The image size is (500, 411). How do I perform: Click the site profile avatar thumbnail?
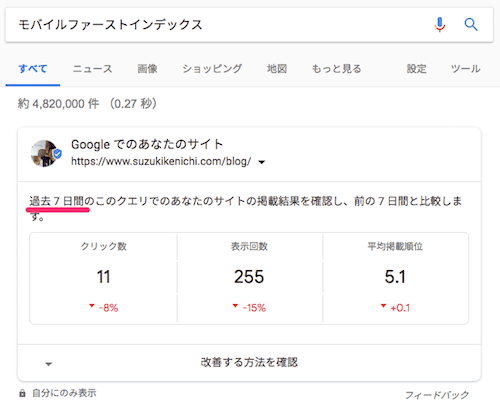click(x=44, y=153)
